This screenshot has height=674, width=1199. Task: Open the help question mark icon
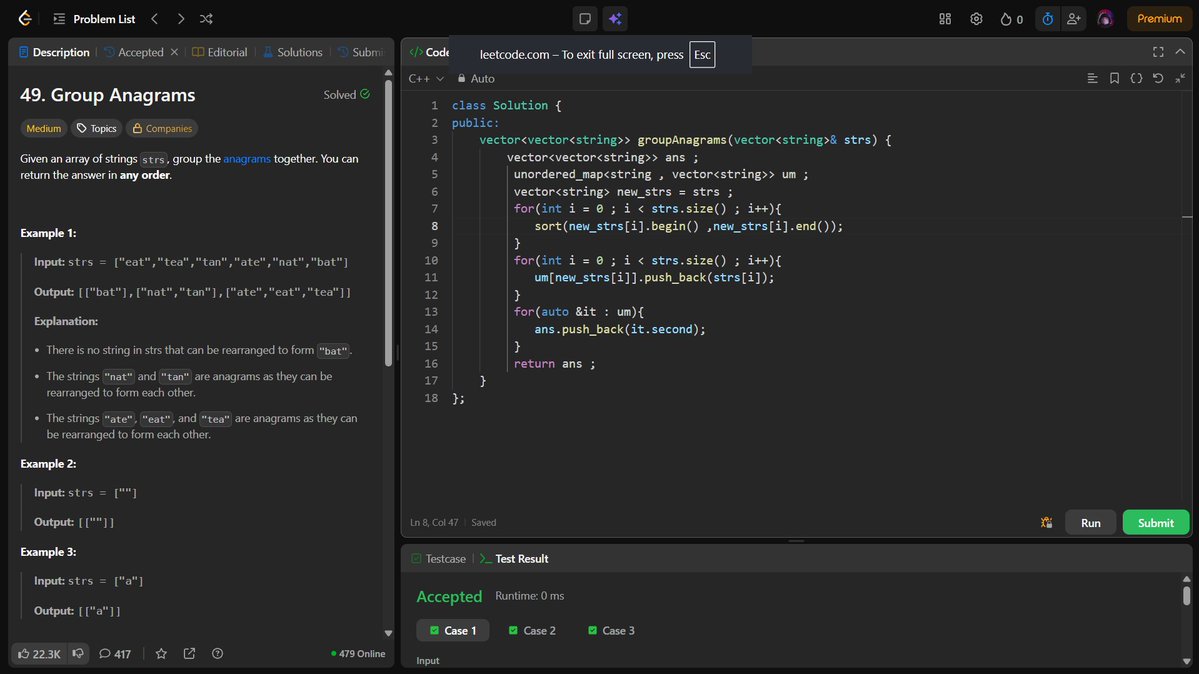click(x=218, y=653)
